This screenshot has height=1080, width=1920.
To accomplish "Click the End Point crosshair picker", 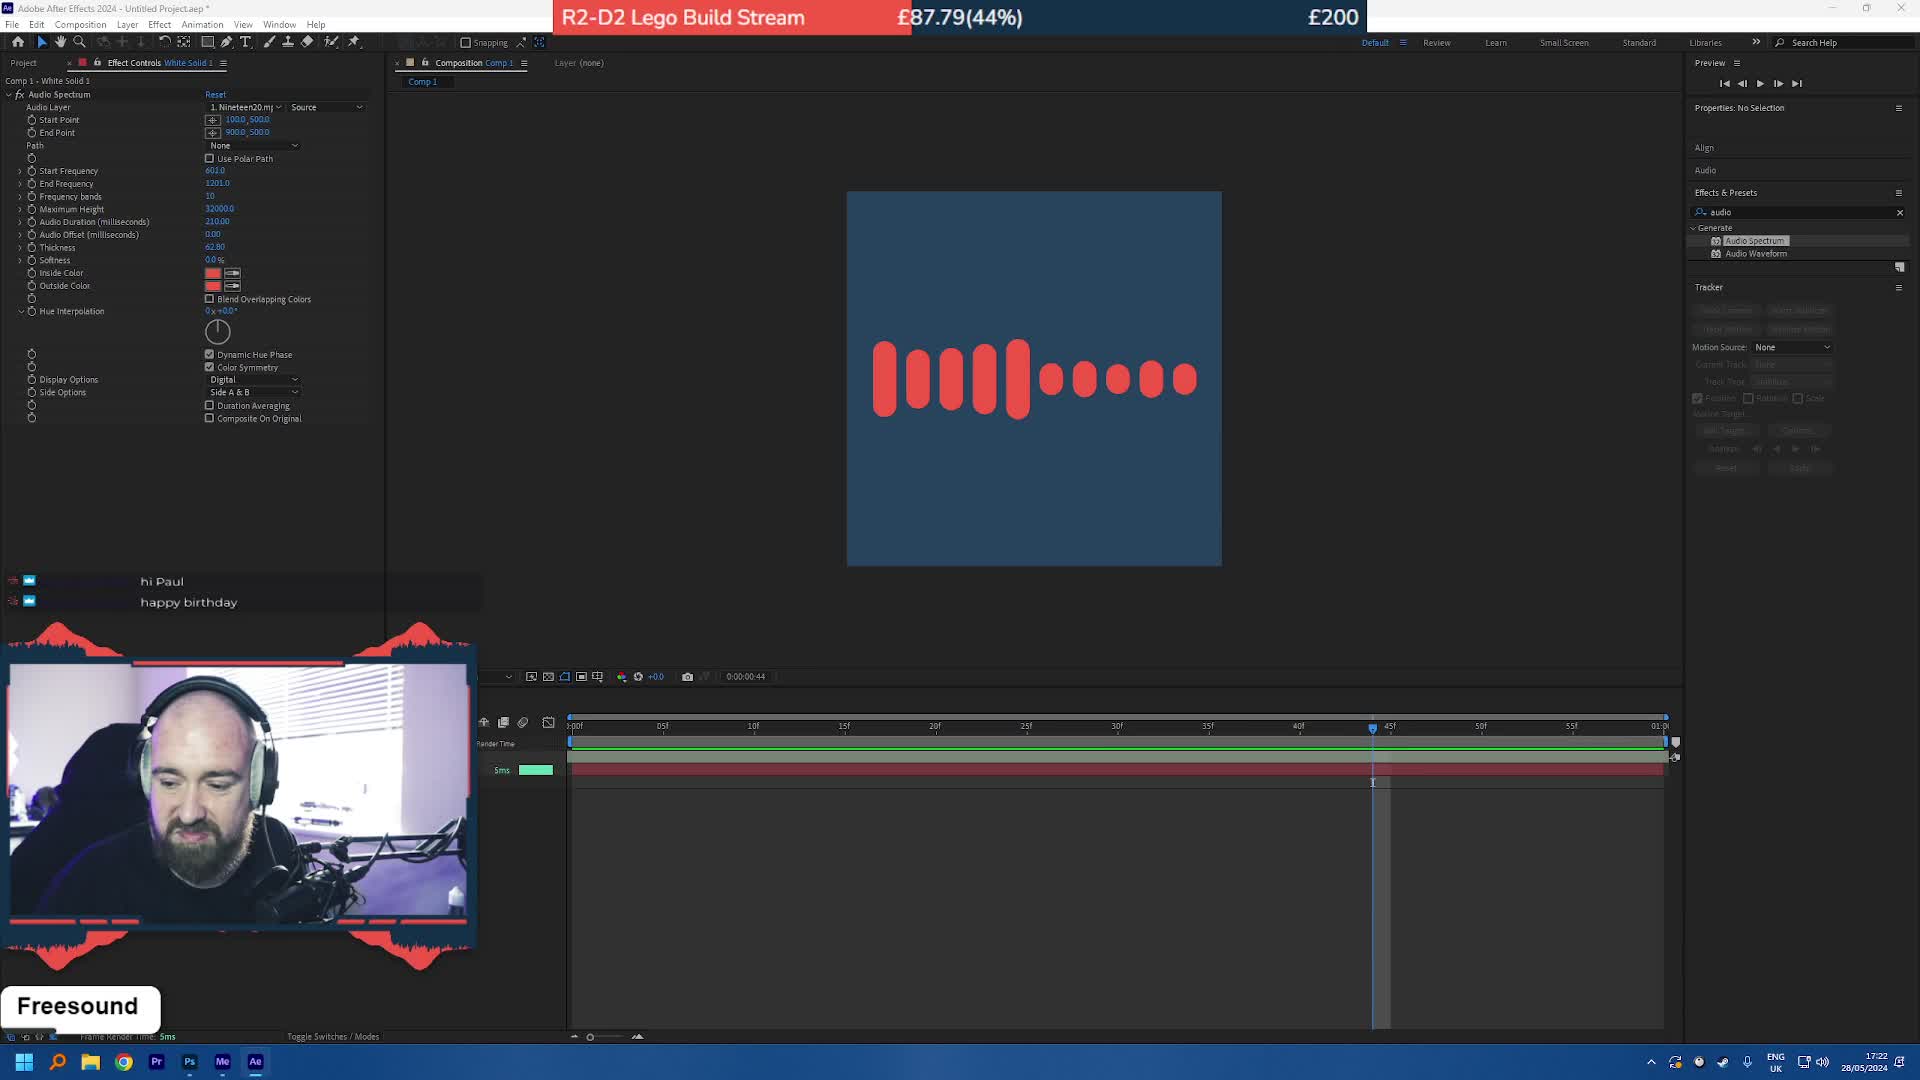I will click(212, 133).
